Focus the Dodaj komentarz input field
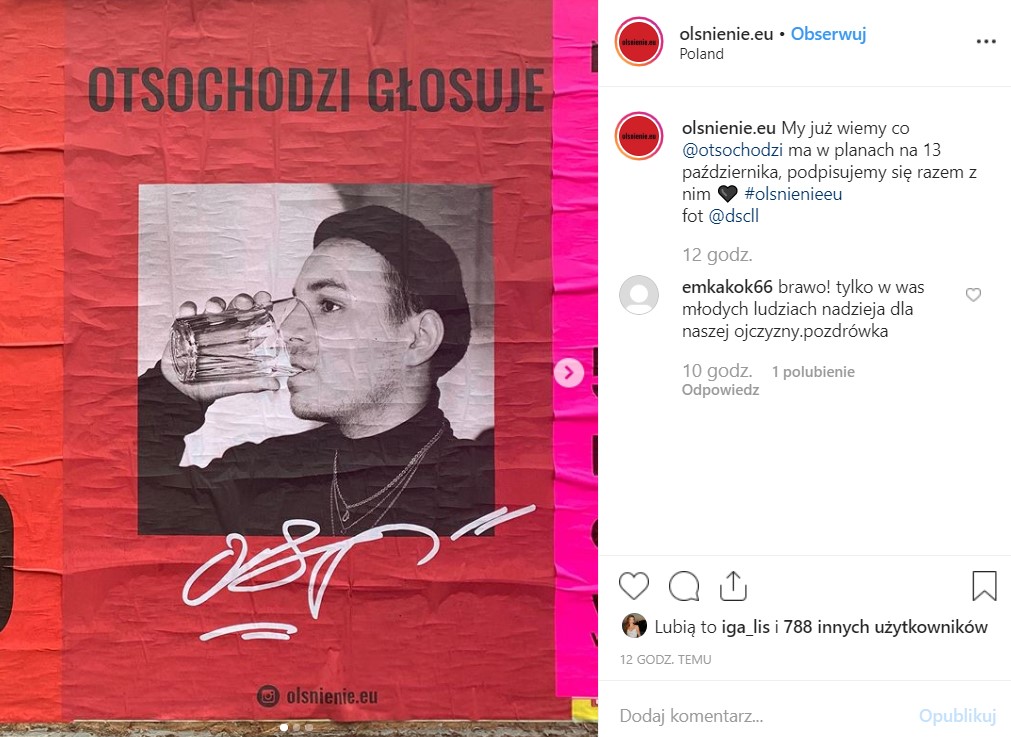 click(x=761, y=716)
